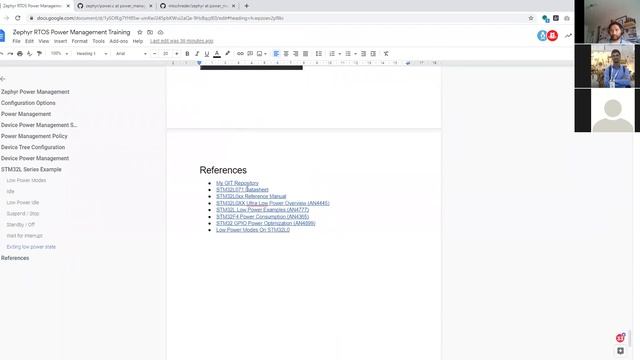Toggle underline formatting
The height and width of the screenshot is (360, 640).
(x=207, y=53)
